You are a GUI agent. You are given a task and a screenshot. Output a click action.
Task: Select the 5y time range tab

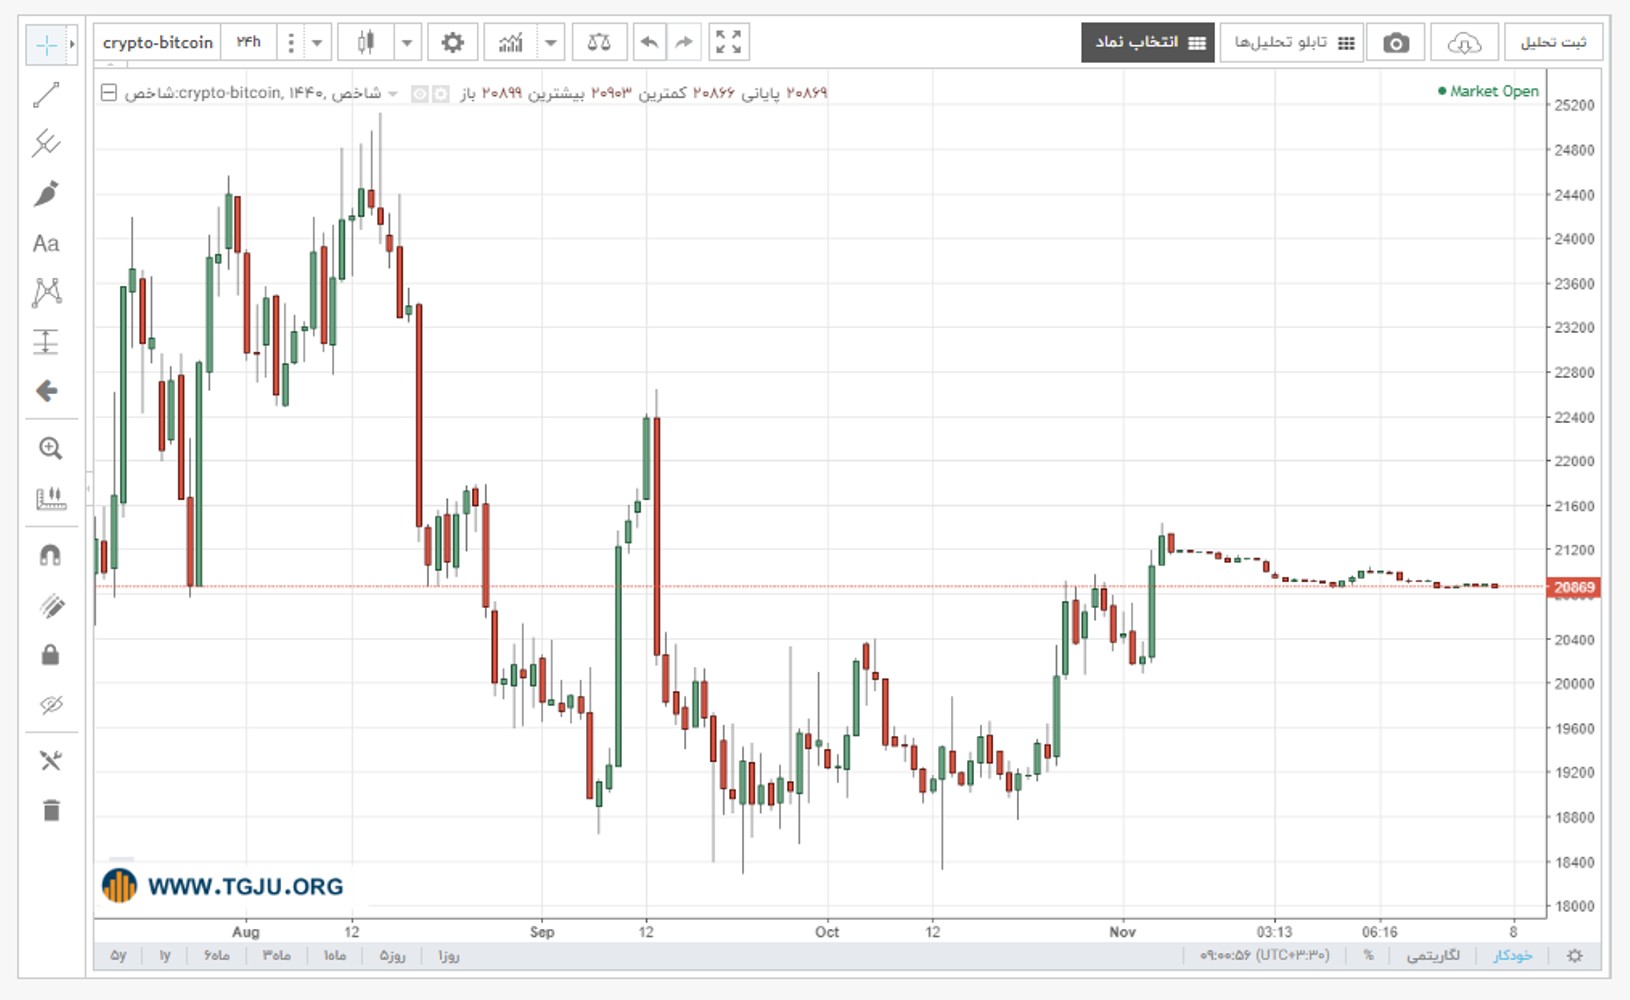click(118, 956)
